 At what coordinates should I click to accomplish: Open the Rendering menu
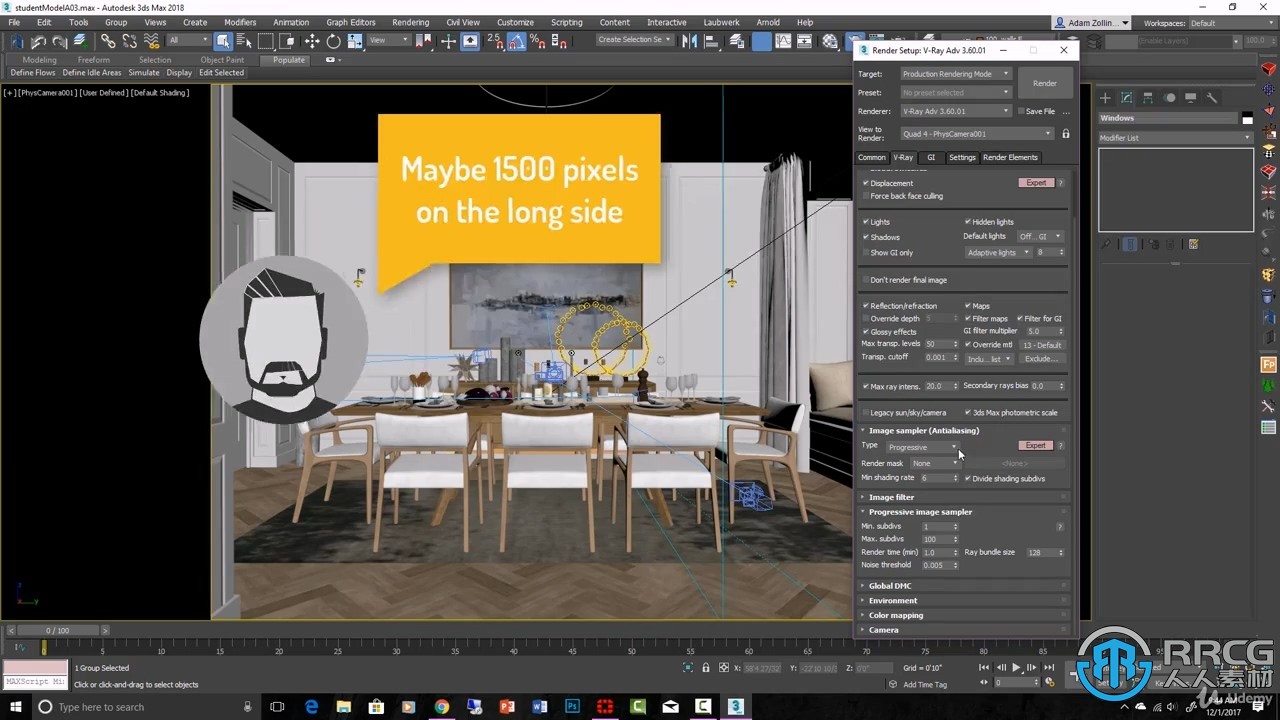pos(410,22)
